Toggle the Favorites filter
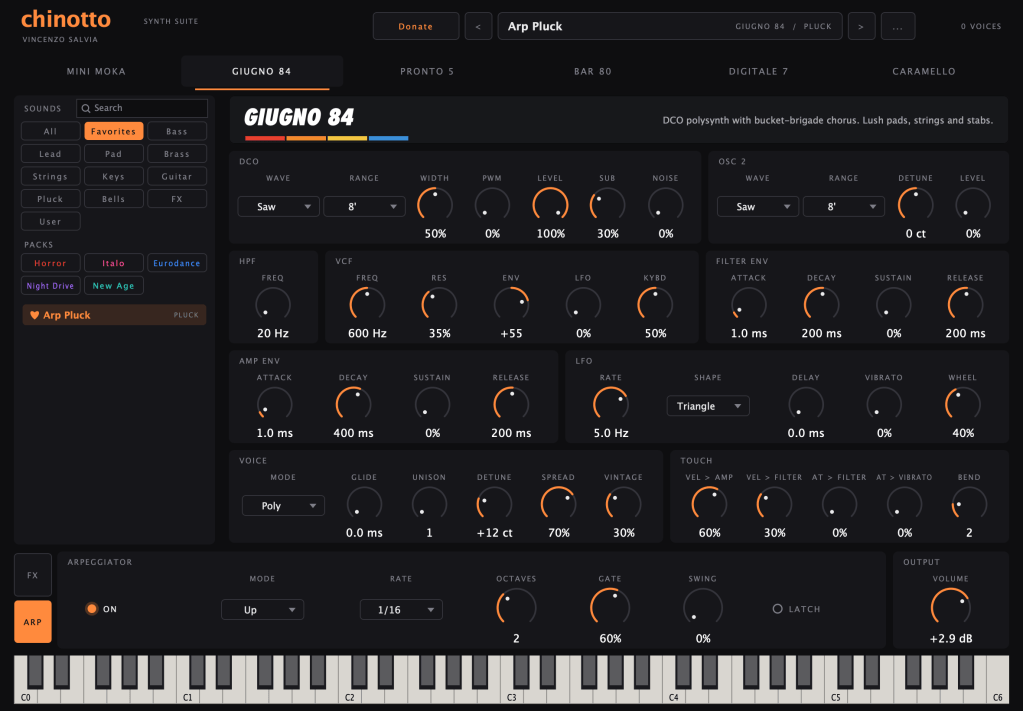Viewport: 1023px width, 711px height. pos(114,131)
